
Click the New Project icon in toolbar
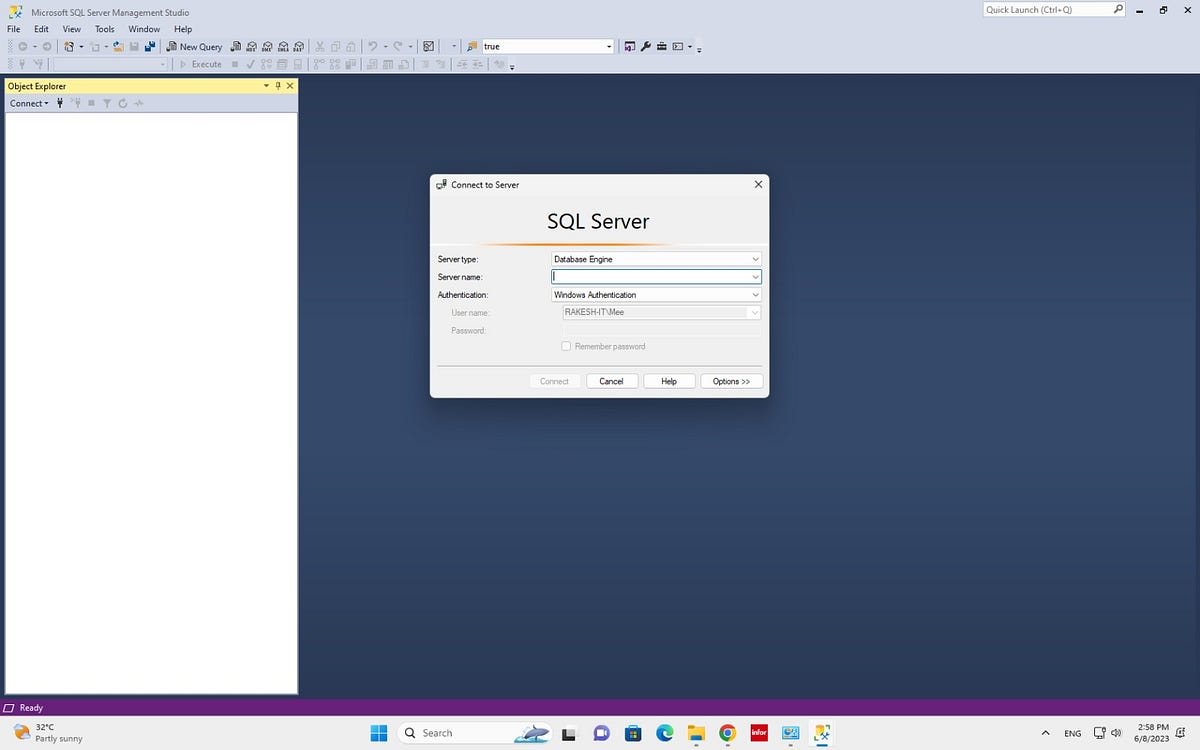tap(68, 46)
